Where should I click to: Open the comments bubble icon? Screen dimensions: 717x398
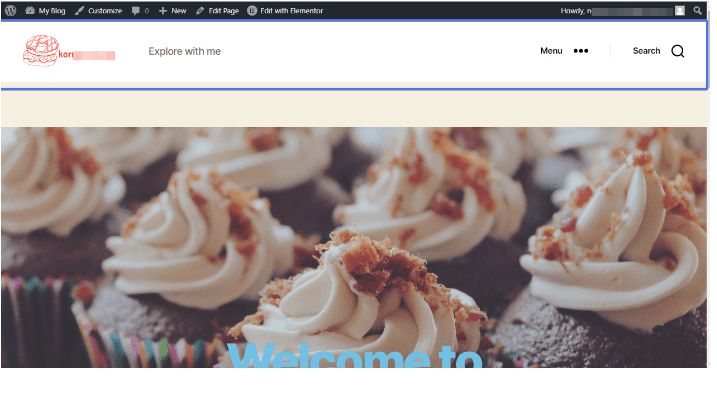point(135,11)
